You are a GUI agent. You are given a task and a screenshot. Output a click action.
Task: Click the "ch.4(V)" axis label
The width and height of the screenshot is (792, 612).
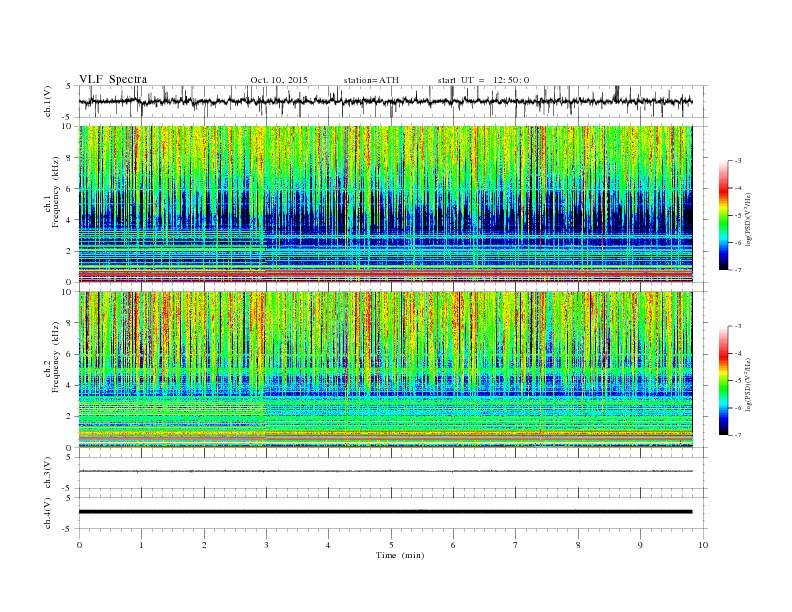pos(48,513)
